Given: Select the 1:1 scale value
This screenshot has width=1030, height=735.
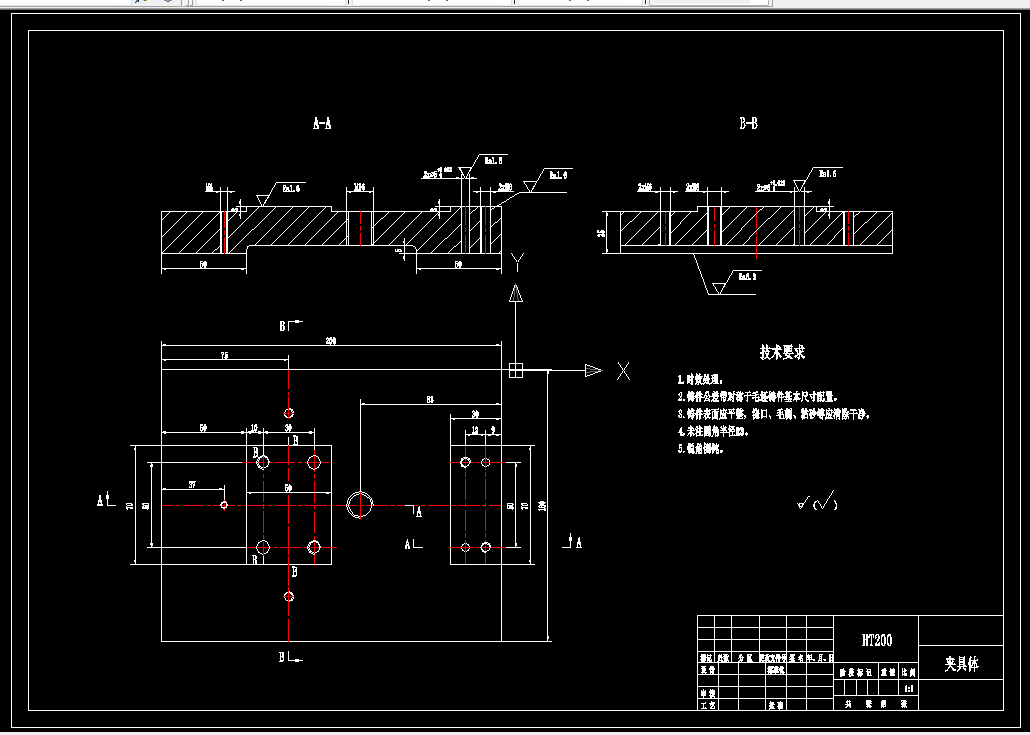Looking at the screenshot, I should [x=909, y=689].
